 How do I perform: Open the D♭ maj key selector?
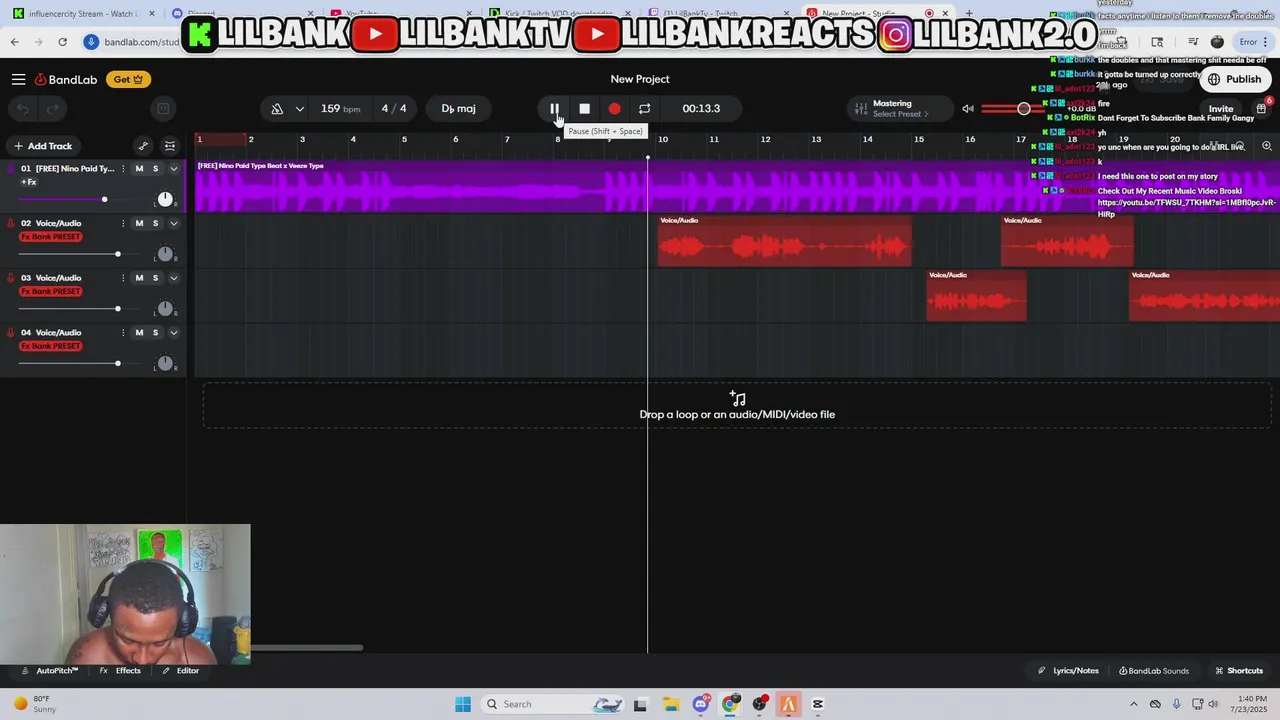(x=459, y=109)
